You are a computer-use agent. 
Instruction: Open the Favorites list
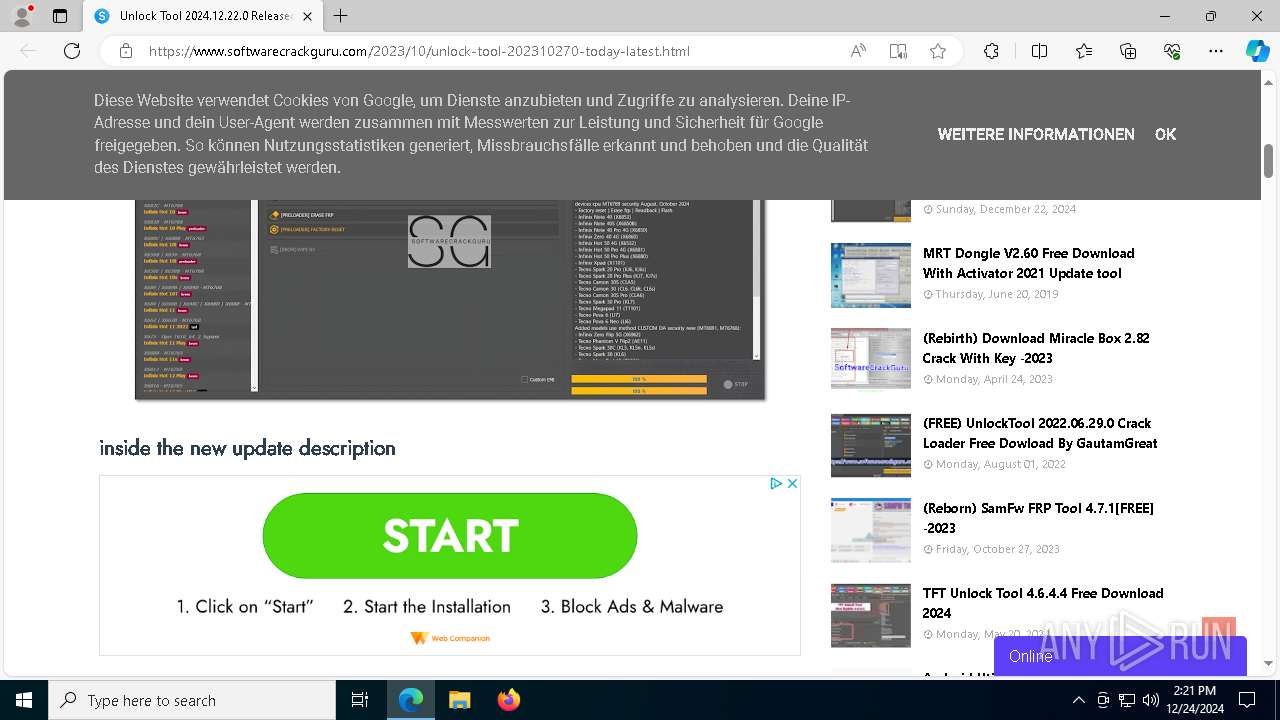click(x=1084, y=51)
